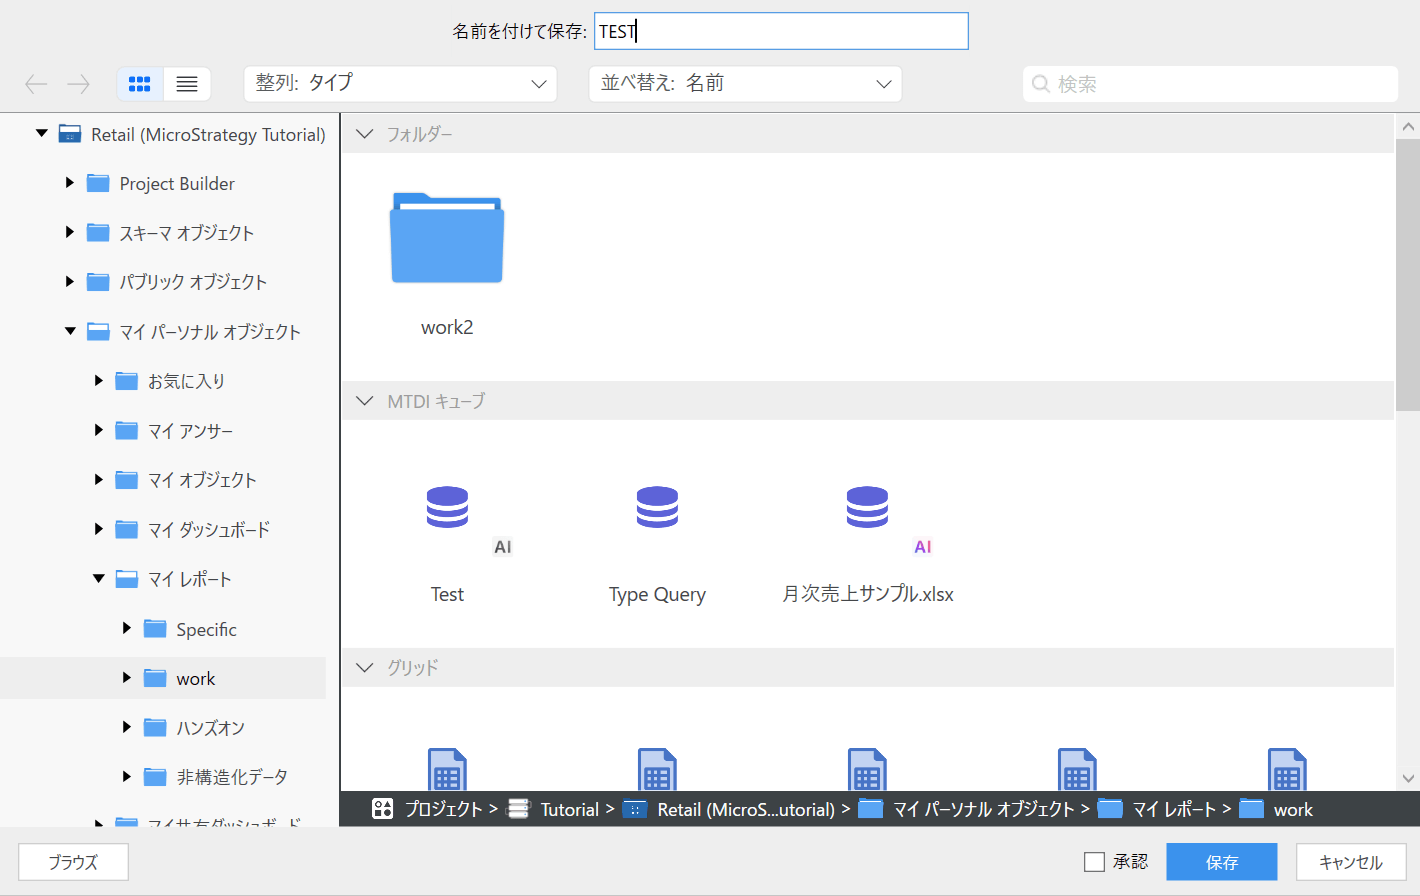Viewport: 1420px width, 896px height.
Task: Expand the Project Builder tree node
Action: coord(70,183)
